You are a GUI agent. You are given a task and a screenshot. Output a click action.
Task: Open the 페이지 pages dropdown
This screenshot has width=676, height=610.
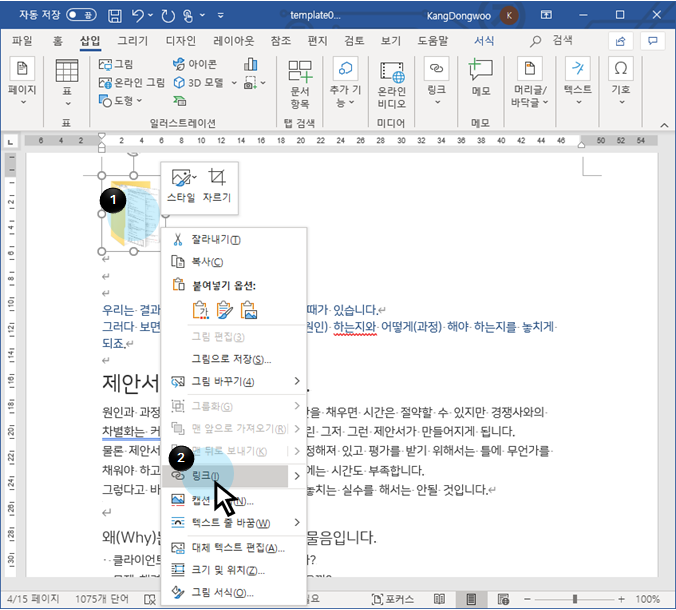pos(22,81)
